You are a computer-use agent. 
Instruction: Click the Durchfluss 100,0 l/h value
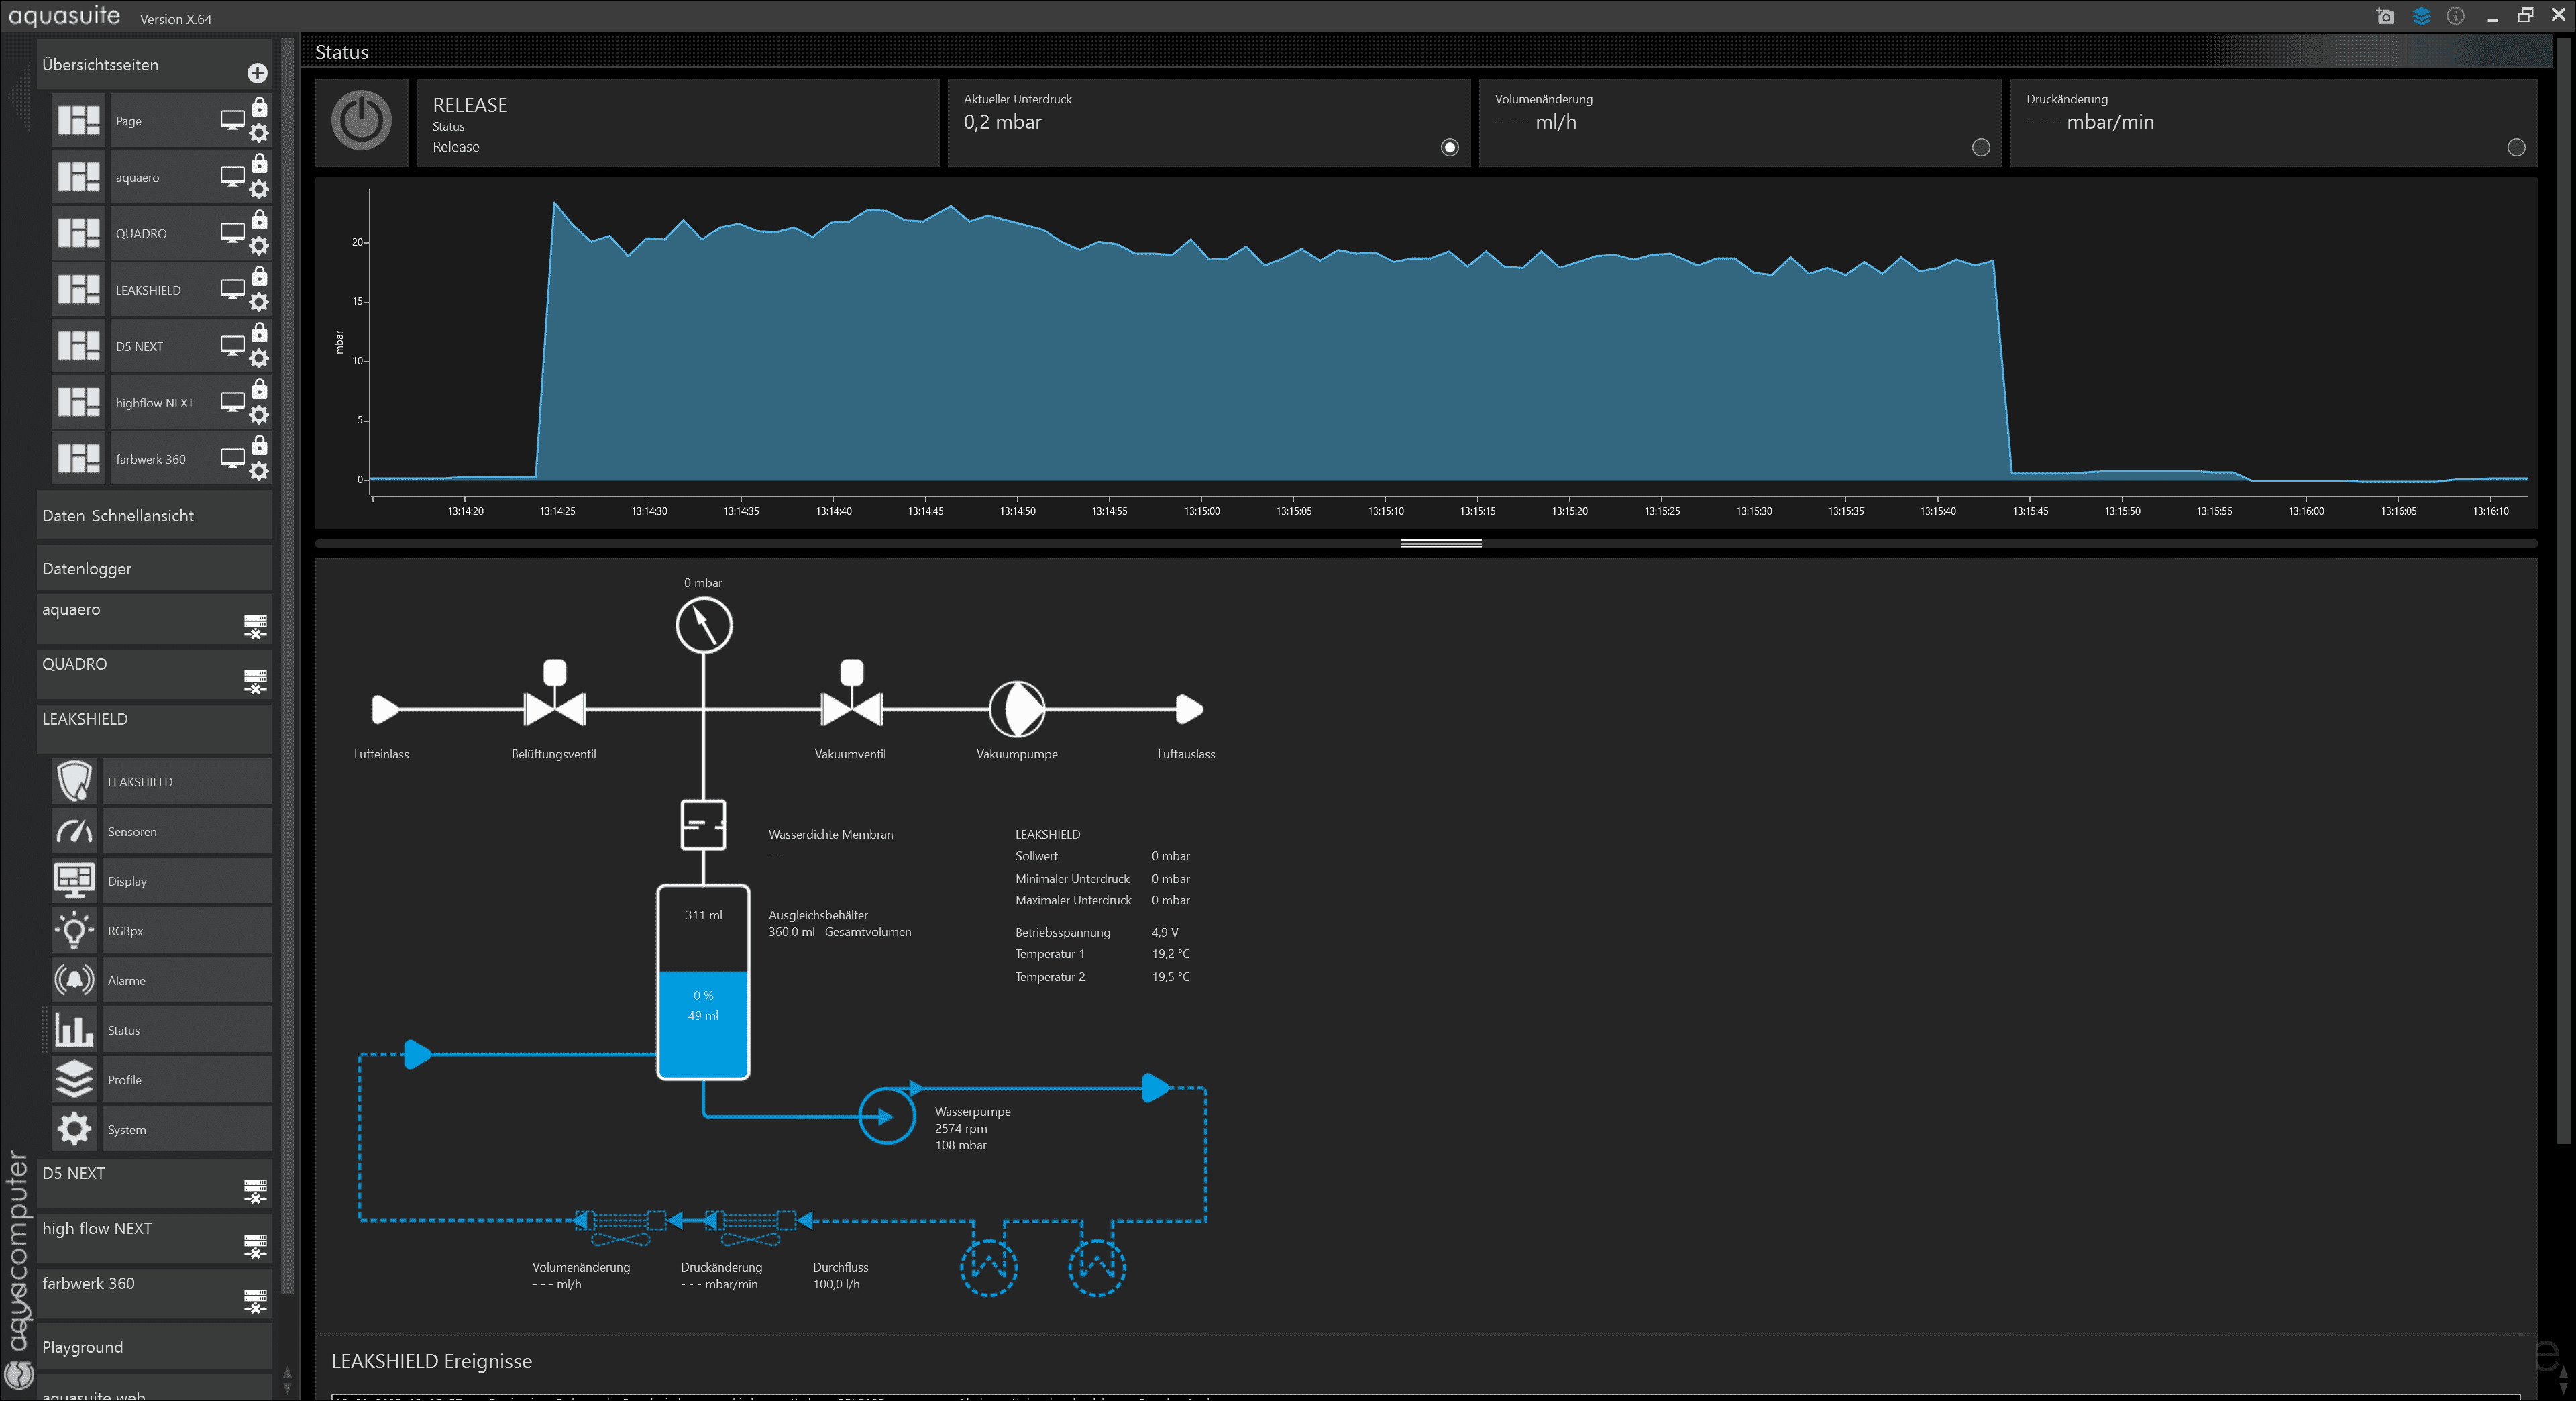point(836,1284)
